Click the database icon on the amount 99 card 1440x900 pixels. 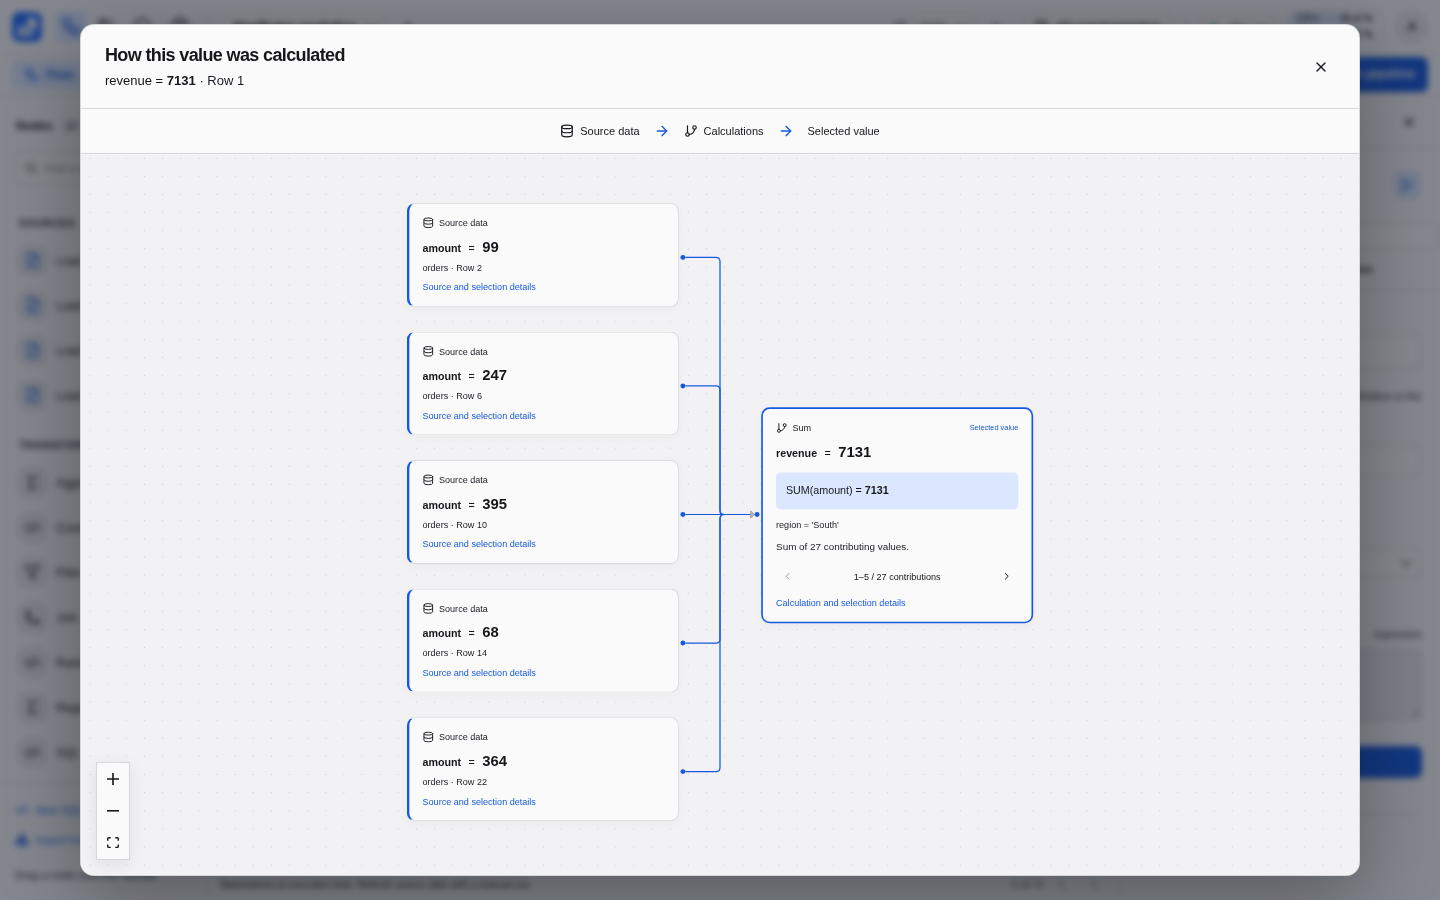428,223
